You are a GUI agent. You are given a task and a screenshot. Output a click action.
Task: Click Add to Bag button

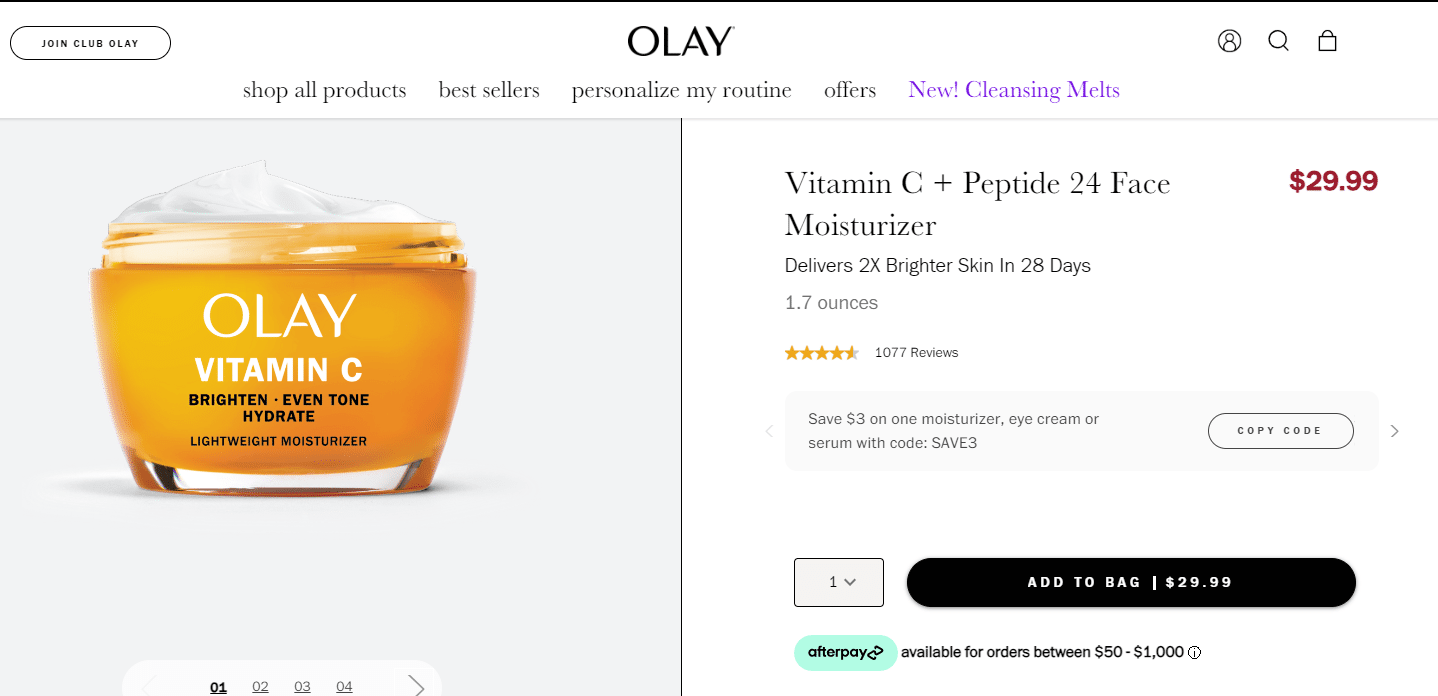tap(1130, 582)
